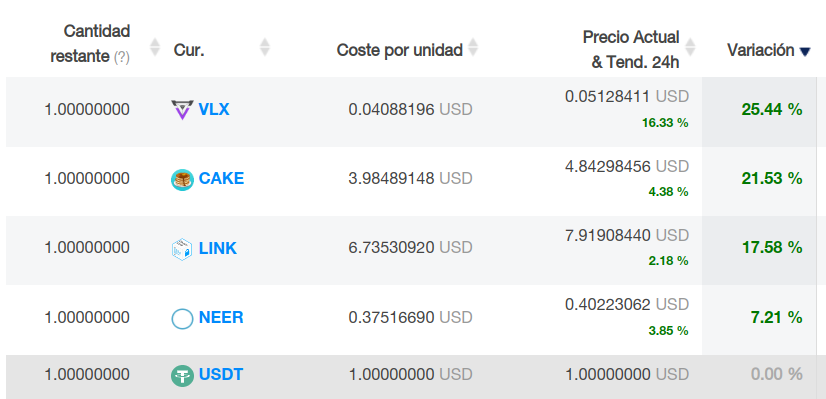The width and height of the screenshot is (826, 399).
Task: Click the Variación column header
Action: pyautogui.click(x=761, y=50)
